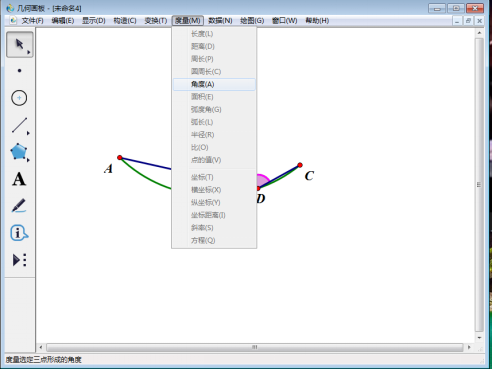Click the document icon beside the 文件 menu
Image resolution: width=492 pixels, height=370 pixels.
[13, 21]
